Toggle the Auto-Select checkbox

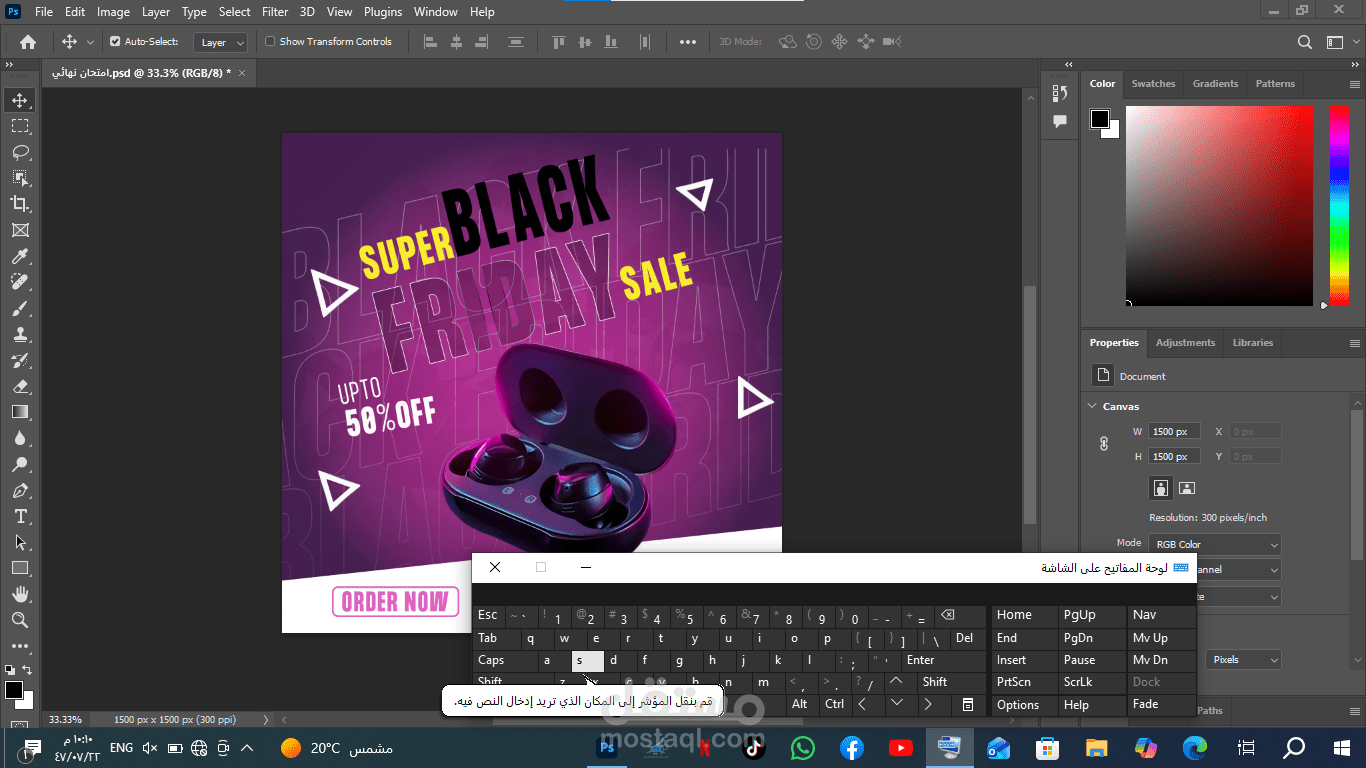(x=115, y=42)
